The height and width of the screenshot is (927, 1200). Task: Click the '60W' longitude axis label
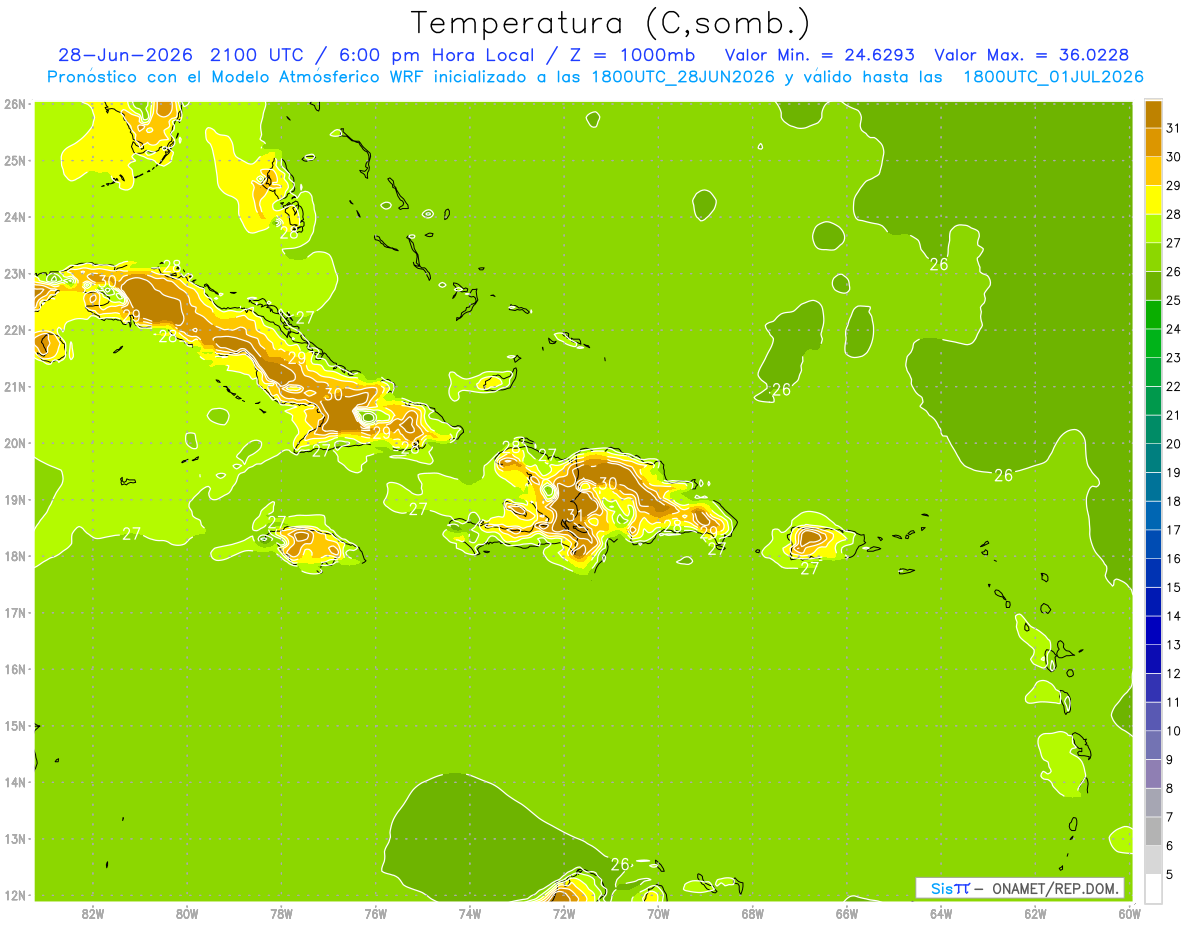(x=1130, y=913)
